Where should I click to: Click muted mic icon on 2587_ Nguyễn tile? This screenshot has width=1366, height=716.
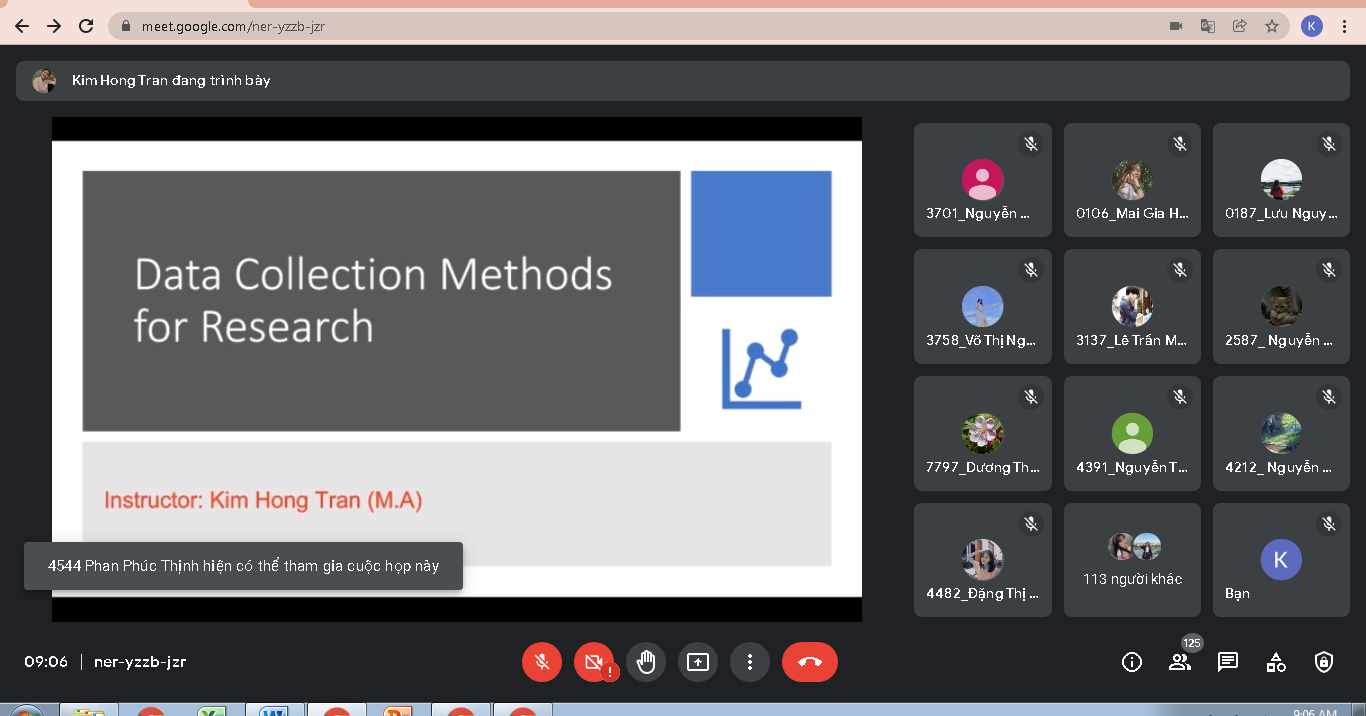point(1329,270)
